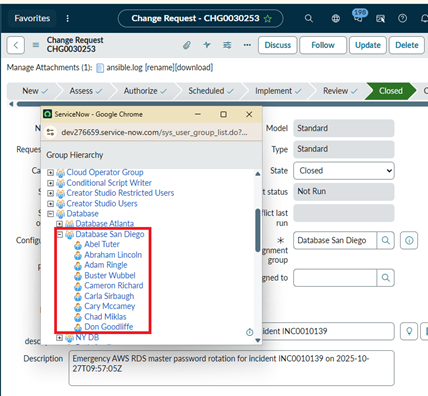Click the paperclip manage attachments icon
The height and width of the screenshot is (396, 428).
point(187,45)
